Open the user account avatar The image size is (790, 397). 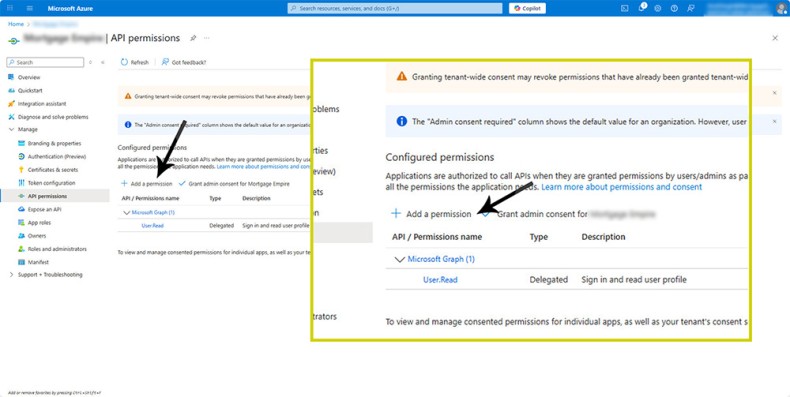point(781,8)
